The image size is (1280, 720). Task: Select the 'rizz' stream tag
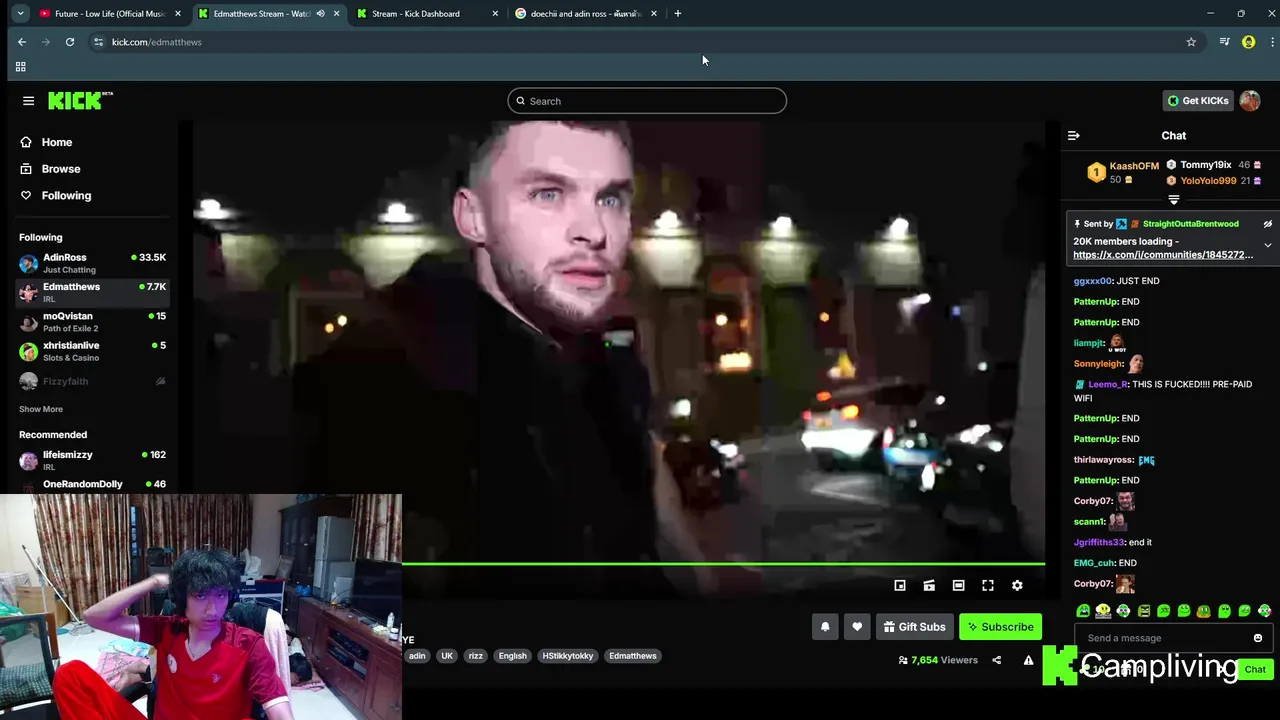coord(476,656)
